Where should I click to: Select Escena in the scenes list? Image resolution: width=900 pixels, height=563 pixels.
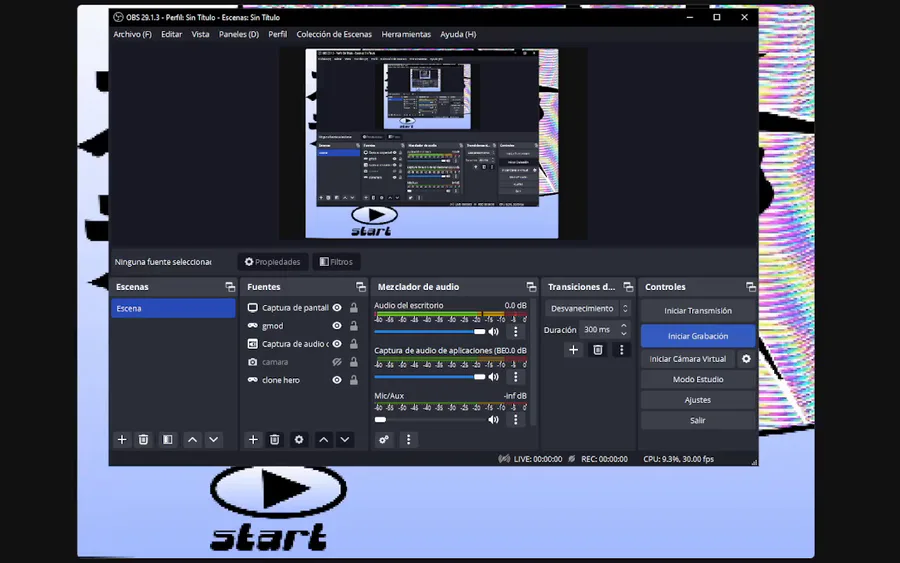pos(173,308)
